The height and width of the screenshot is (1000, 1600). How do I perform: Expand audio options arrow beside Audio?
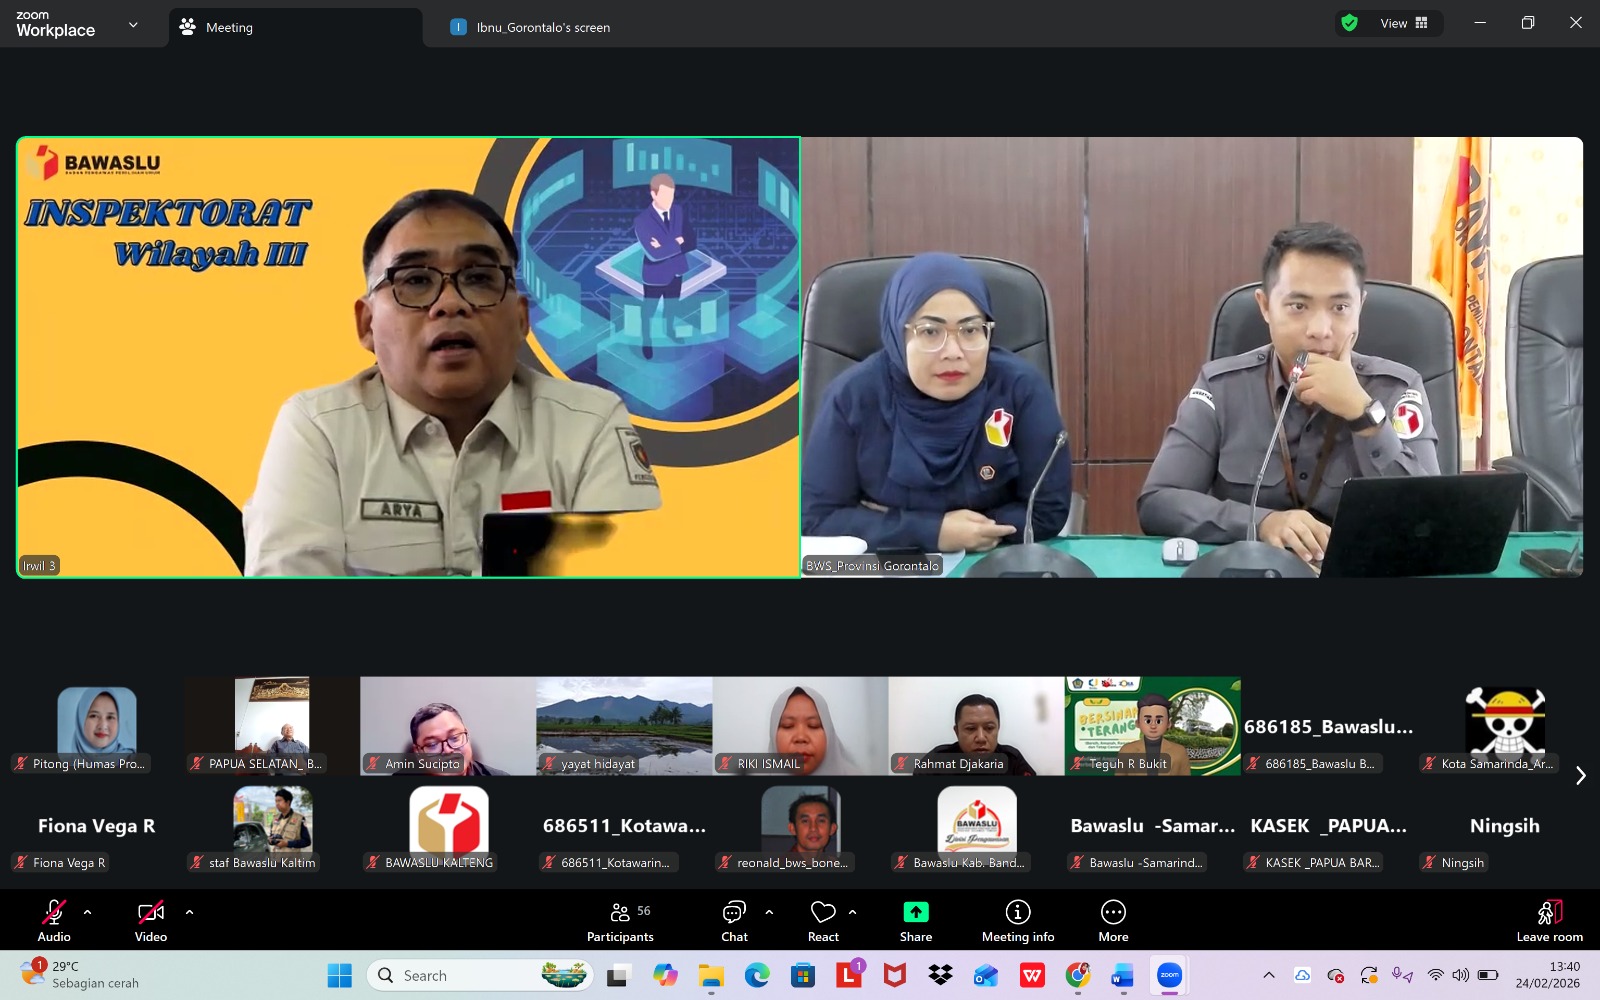88,912
